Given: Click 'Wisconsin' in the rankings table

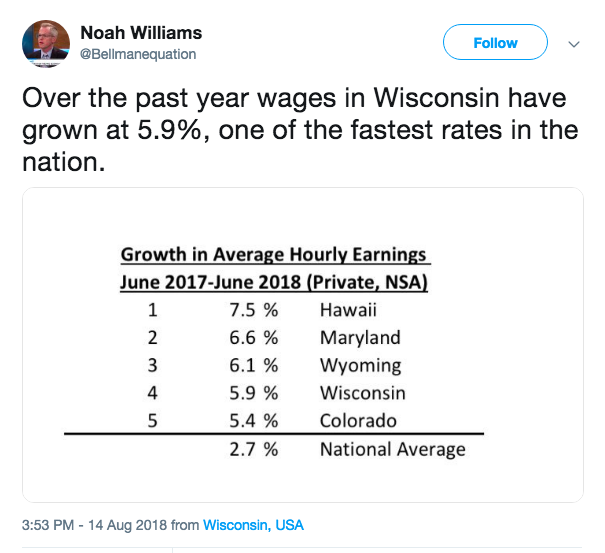Looking at the screenshot, I should click(362, 393).
